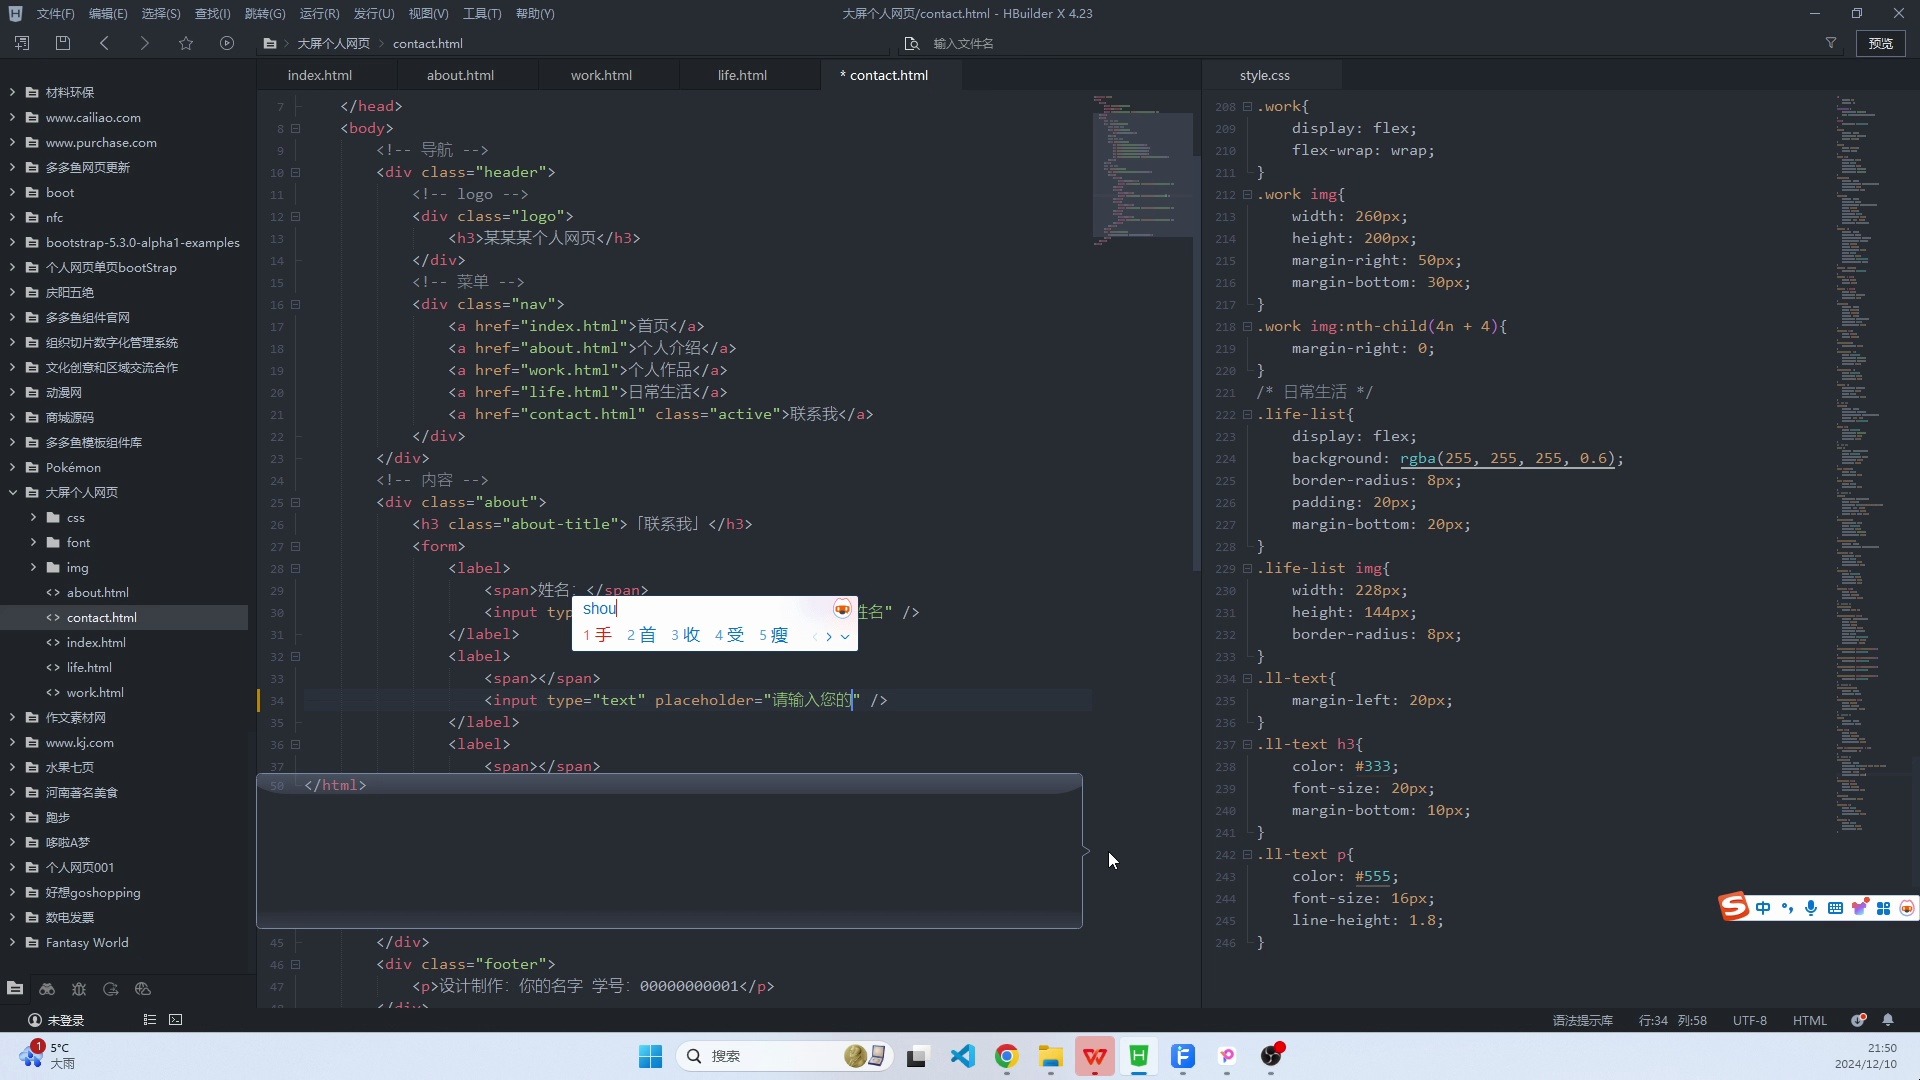The image size is (1920, 1080).
Task: Fold the code block at line 10
Action: point(296,172)
